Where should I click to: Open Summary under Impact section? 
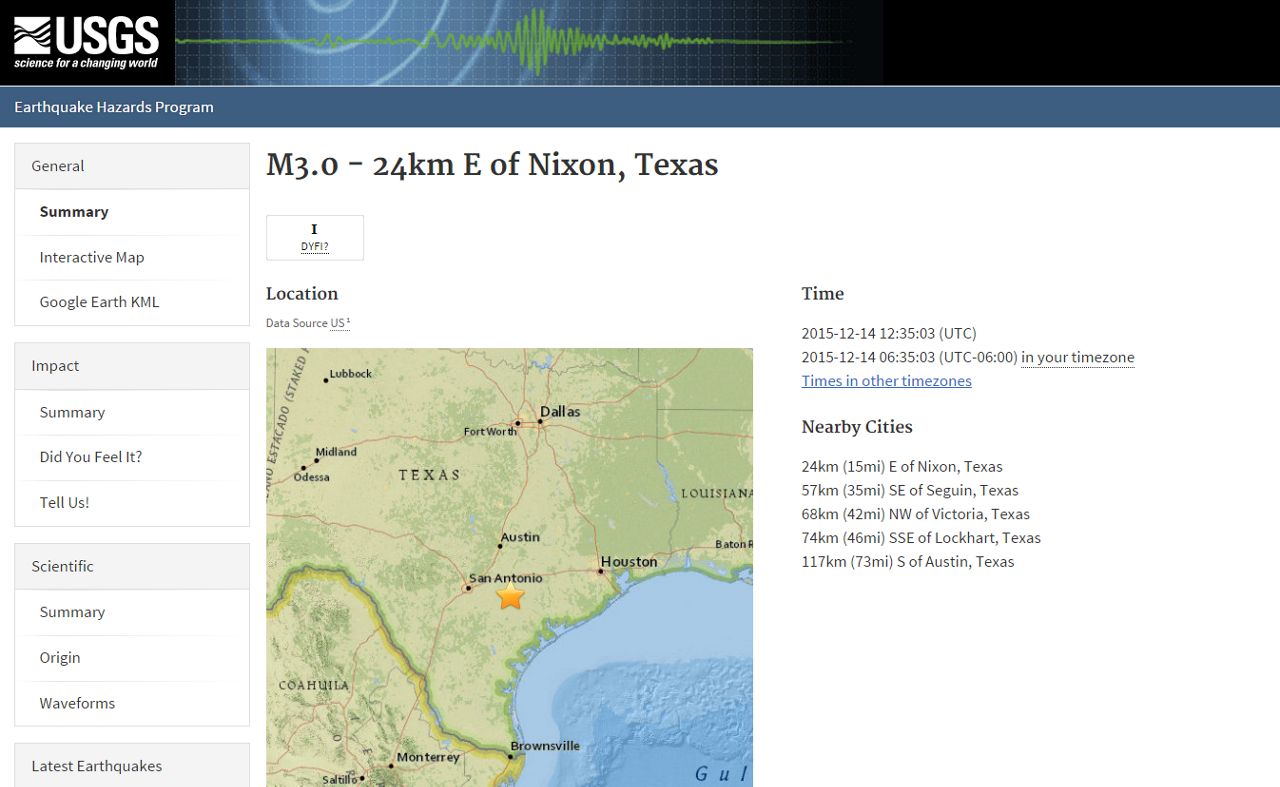(x=72, y=412)
